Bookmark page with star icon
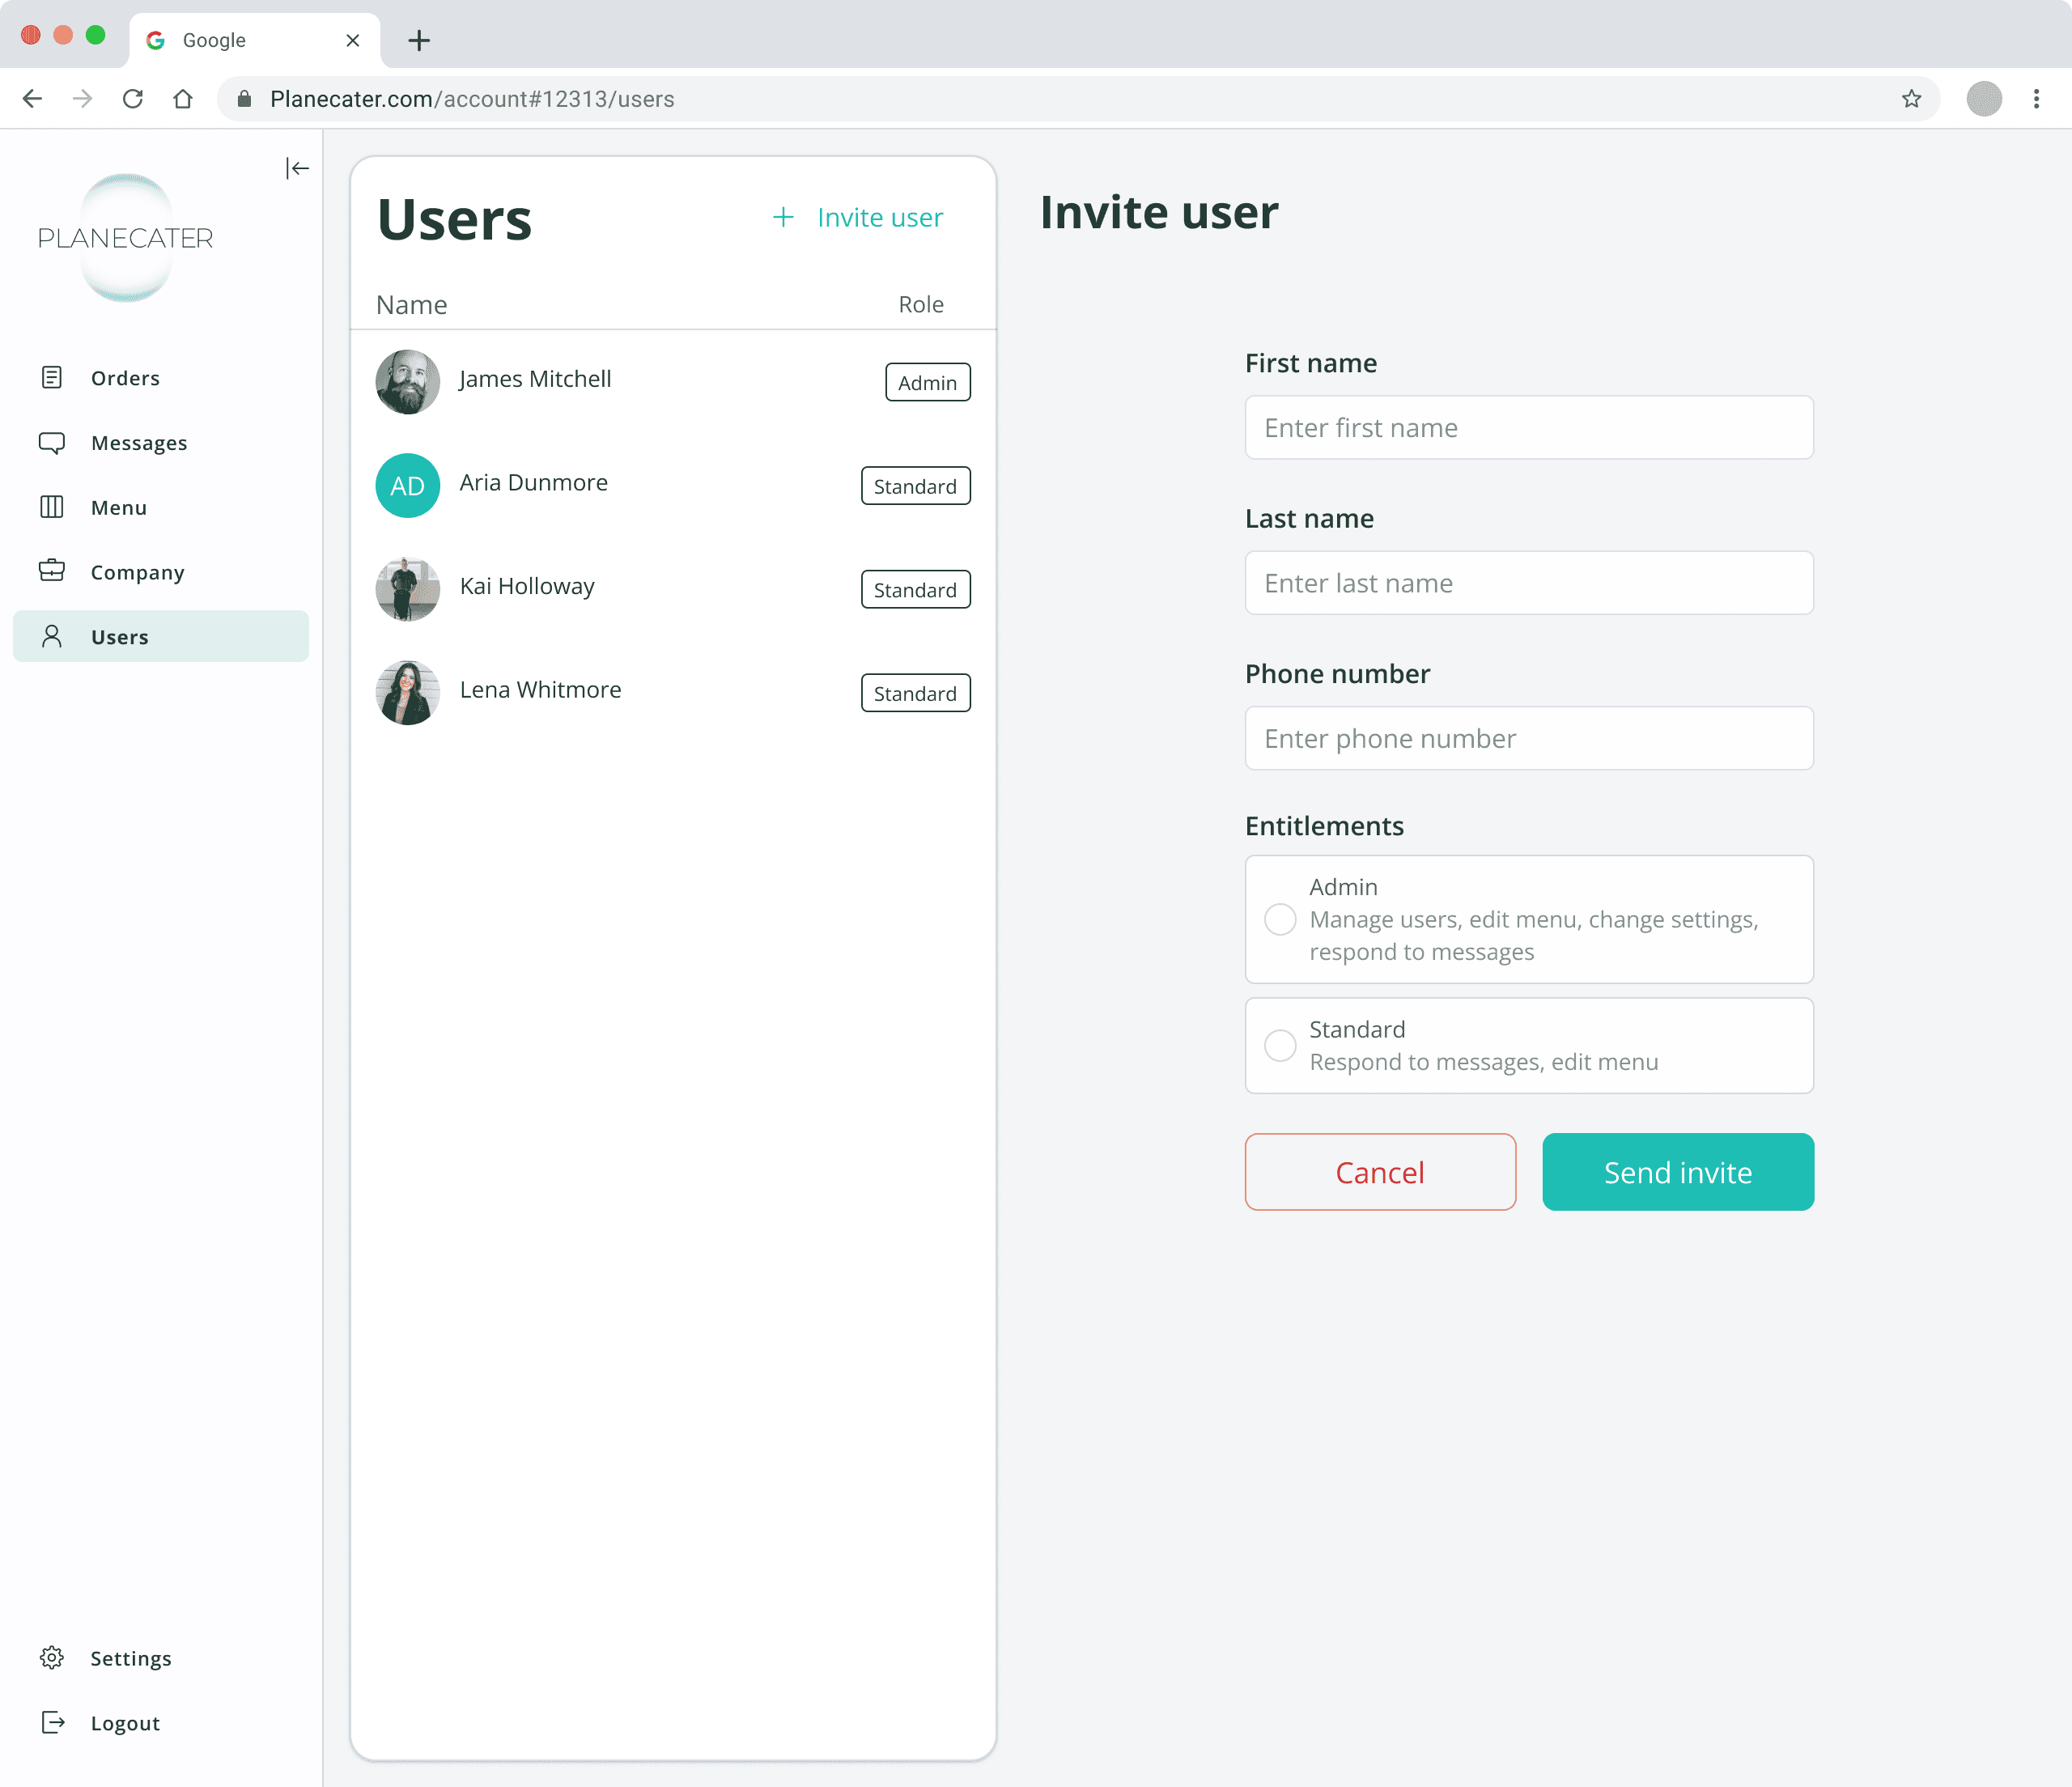Screen dimensions: 2072x1787 tap(1911, 99)
